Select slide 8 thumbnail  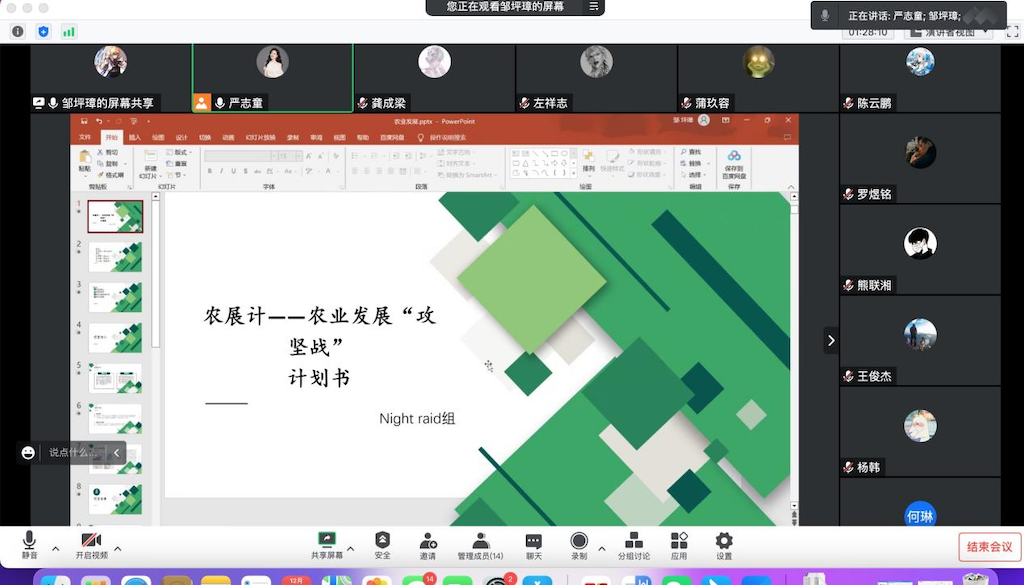[115, 499]
